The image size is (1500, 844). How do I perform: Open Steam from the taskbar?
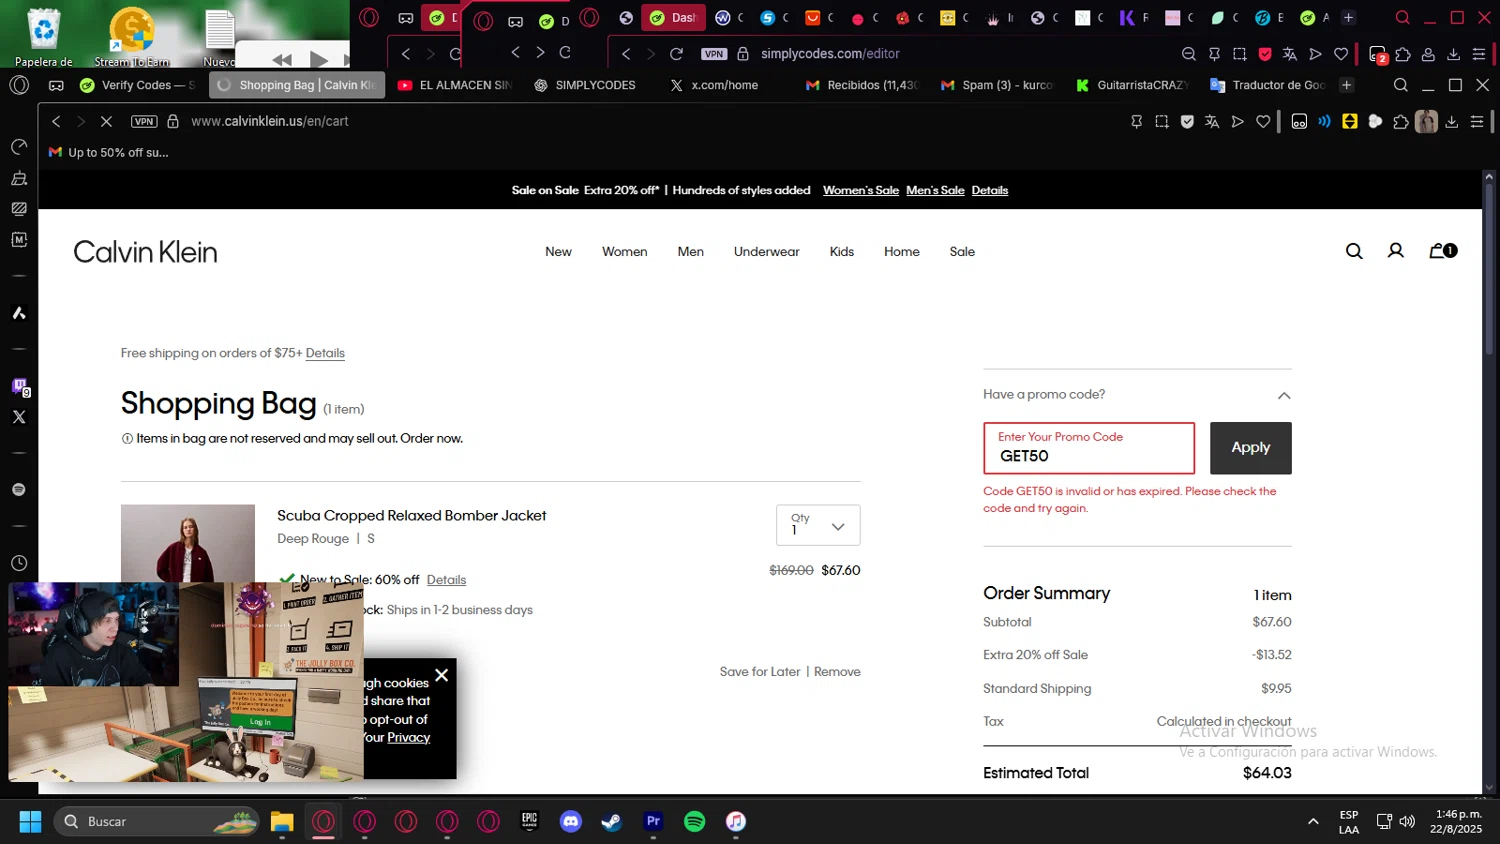tap(612, 821)
